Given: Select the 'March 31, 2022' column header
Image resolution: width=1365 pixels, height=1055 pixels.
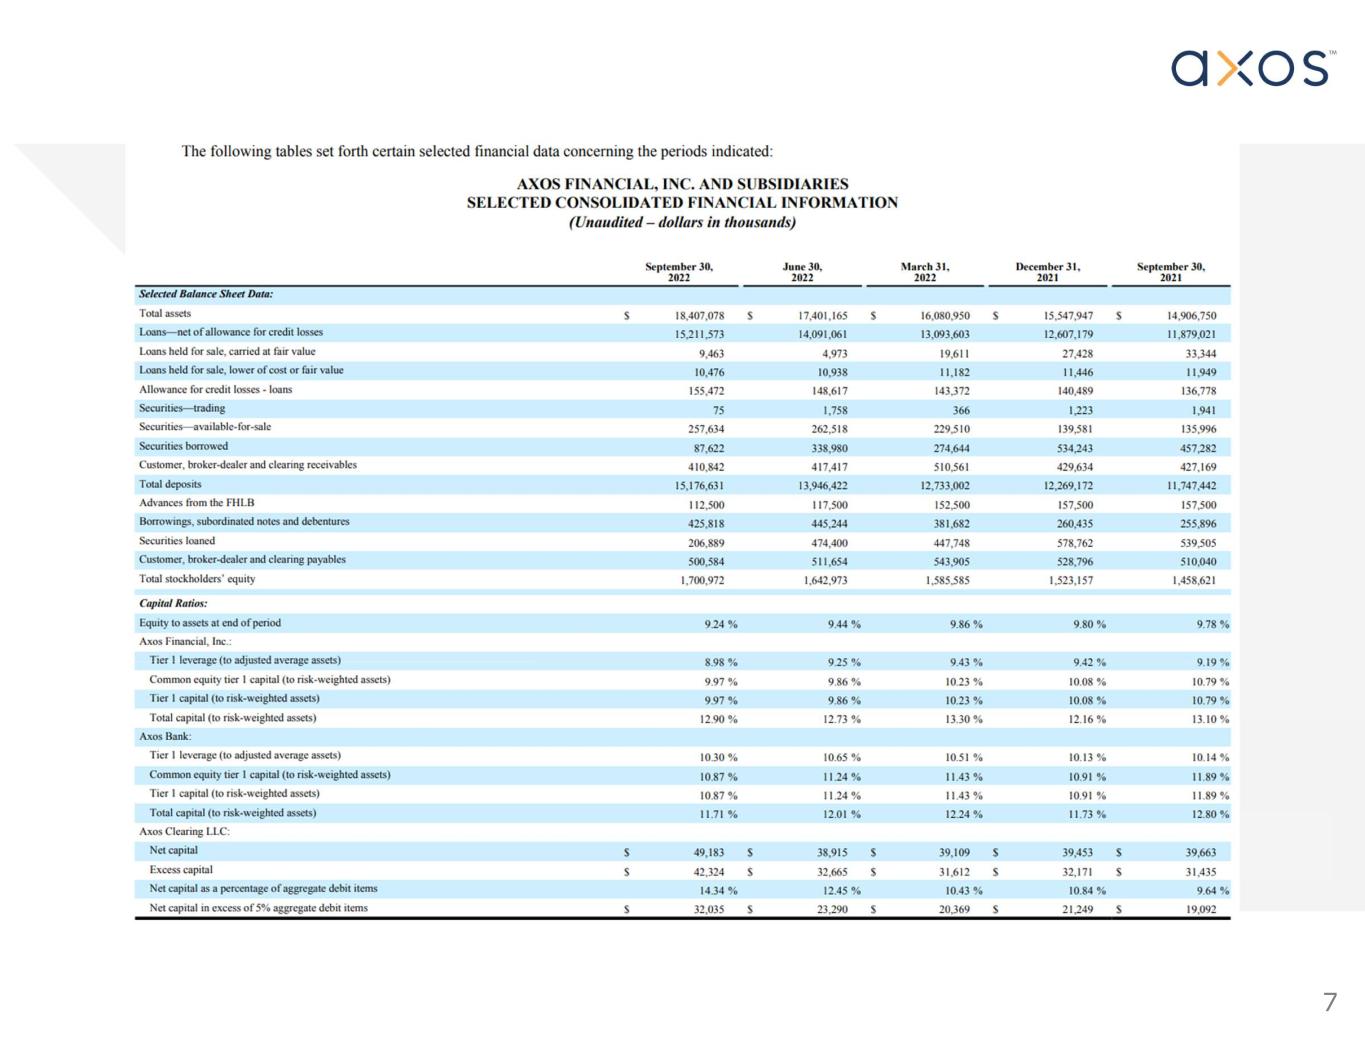Looking at the screenshot, I should point(925,272).
